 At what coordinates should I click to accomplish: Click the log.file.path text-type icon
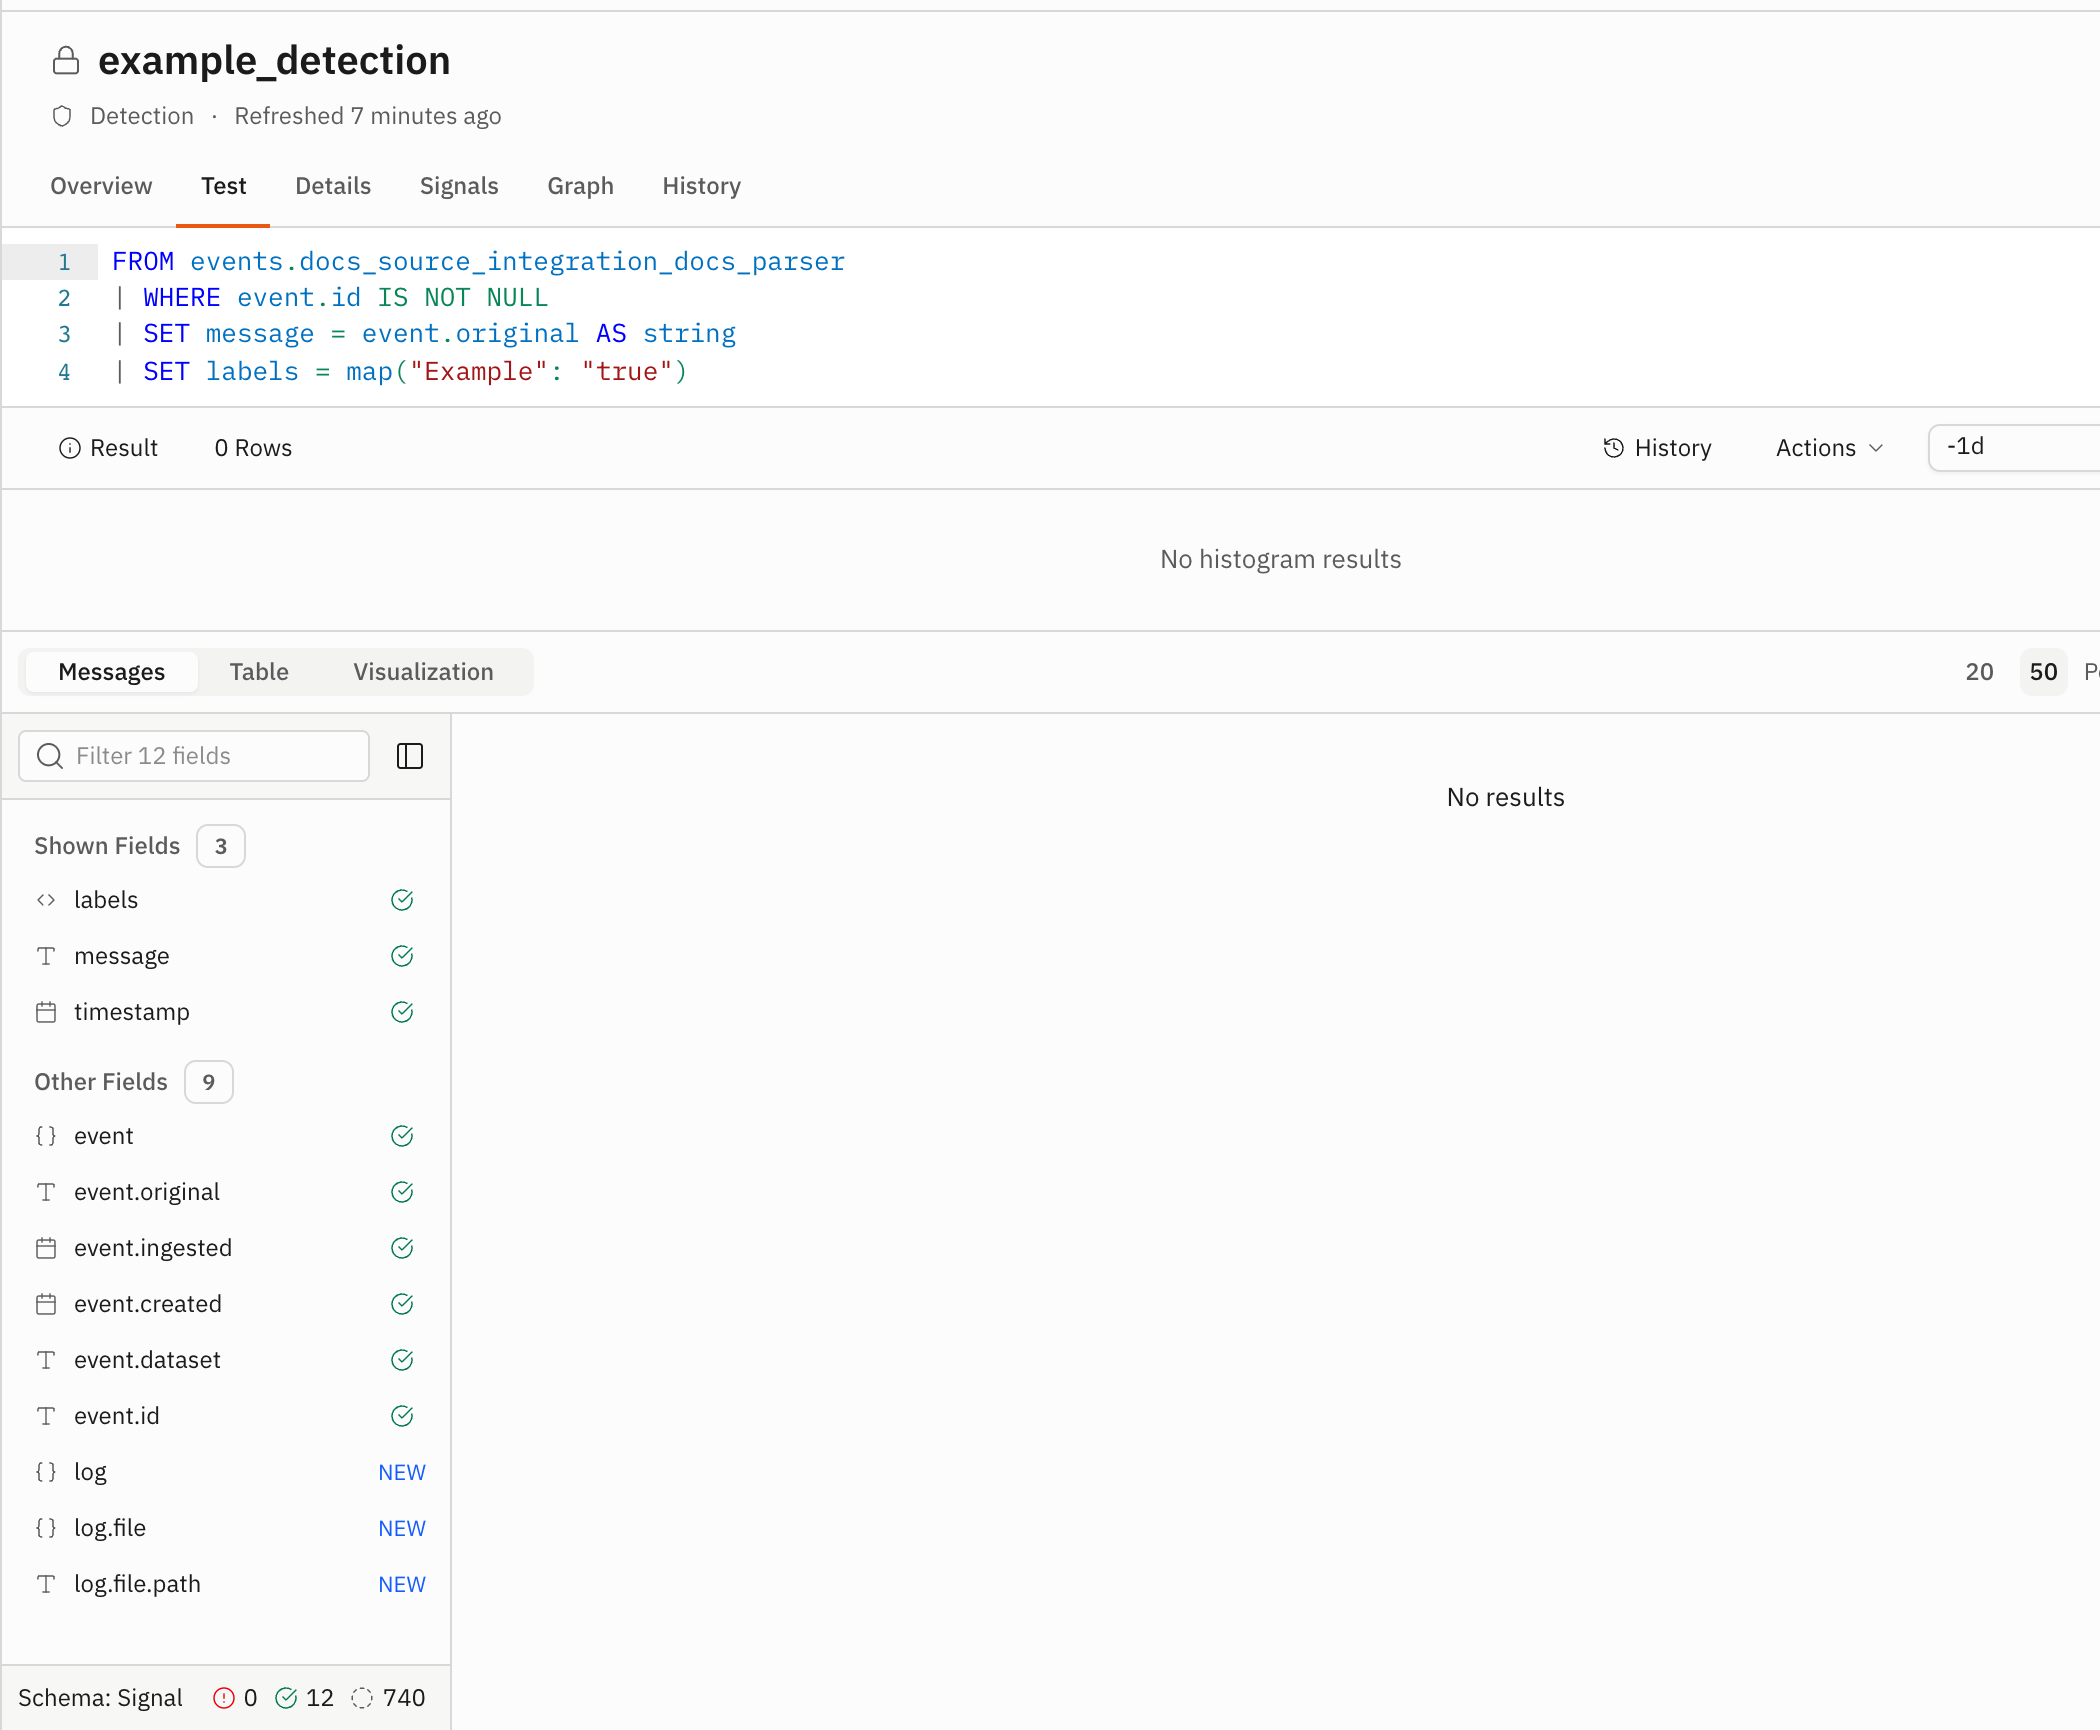[x=46, y=1584]
